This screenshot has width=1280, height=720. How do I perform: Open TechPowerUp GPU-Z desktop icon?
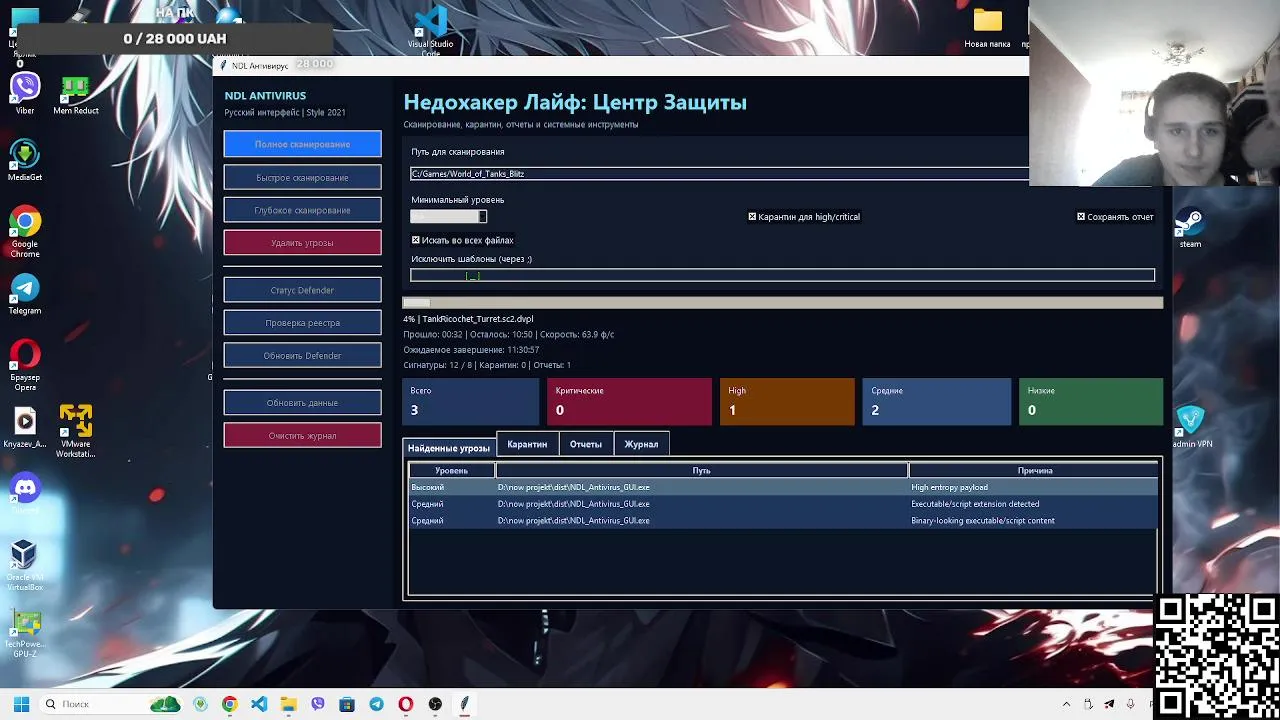point(25,633)
